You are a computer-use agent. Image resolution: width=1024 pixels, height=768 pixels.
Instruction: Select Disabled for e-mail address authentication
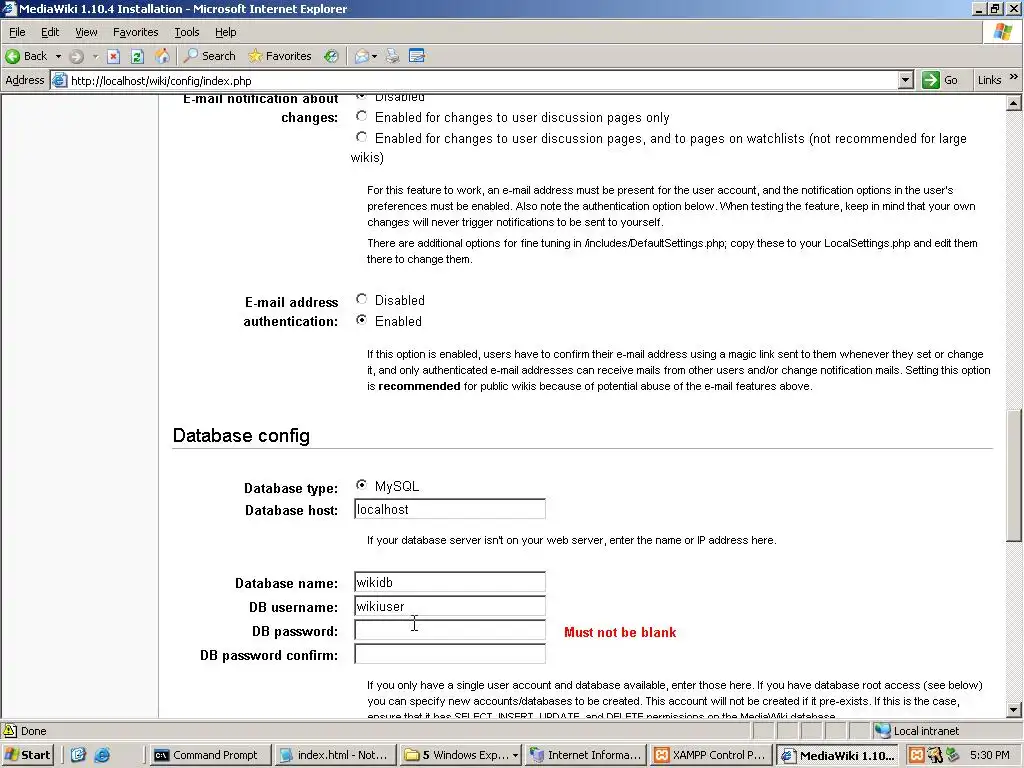[x=361, y=299]
